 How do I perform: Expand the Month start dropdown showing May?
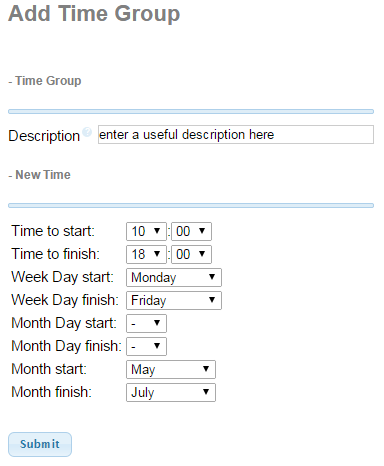171,369
